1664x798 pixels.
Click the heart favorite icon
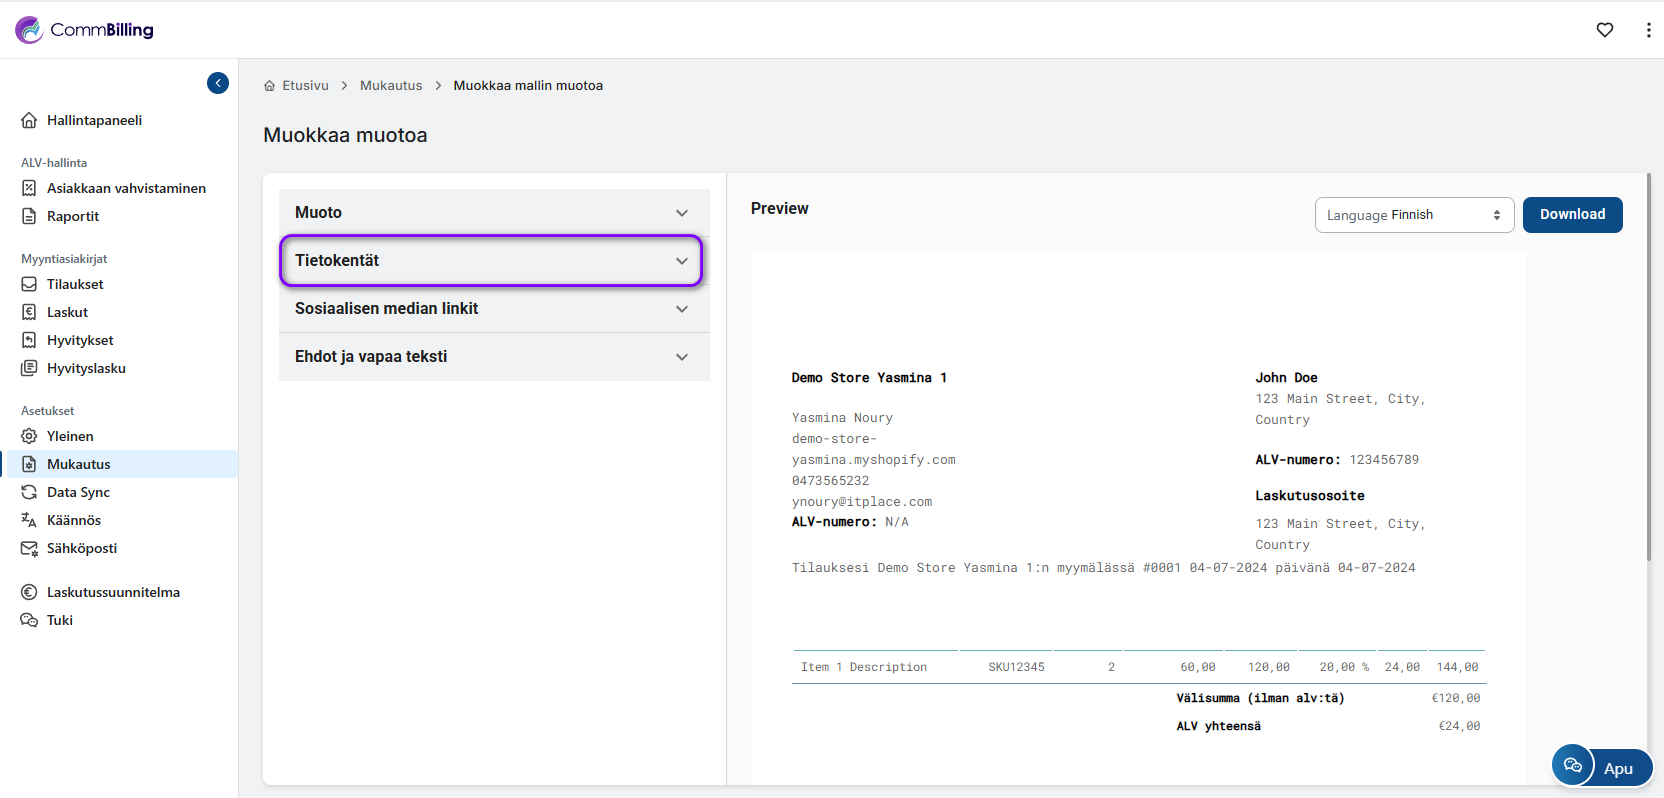(x=1605, y=30)
